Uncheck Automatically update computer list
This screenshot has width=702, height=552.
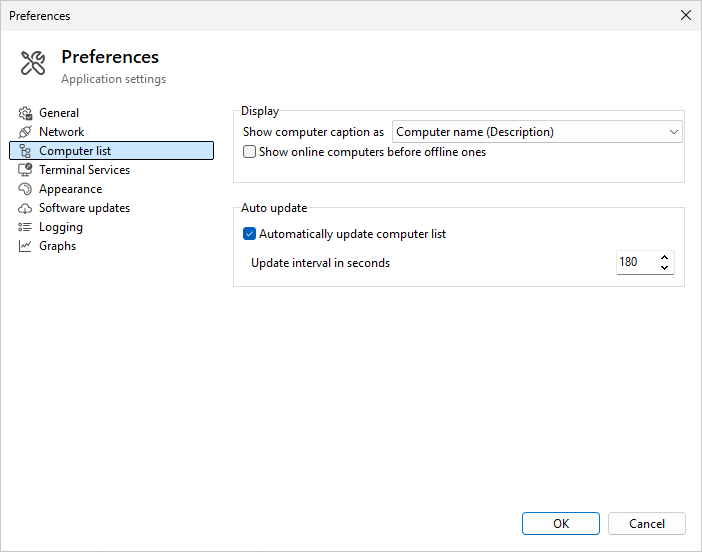tap(250, 234)
